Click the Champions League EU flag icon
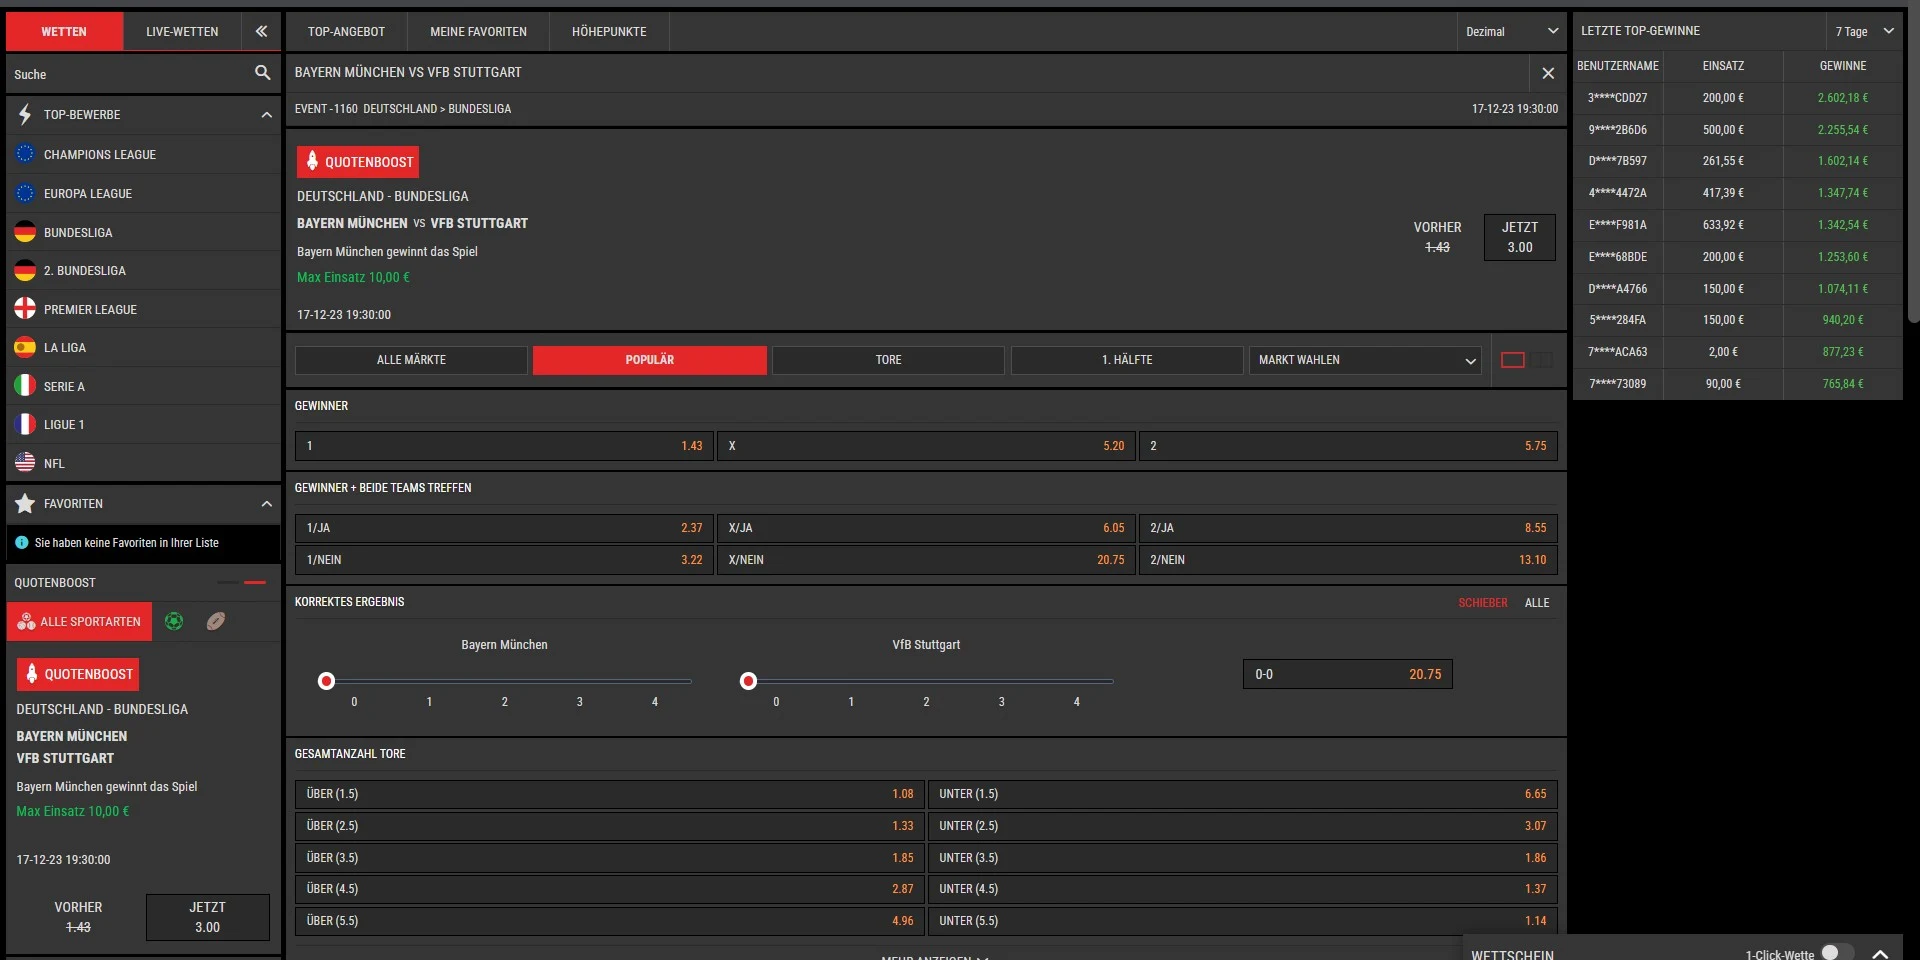1920x960 pixels. point(25,154)
